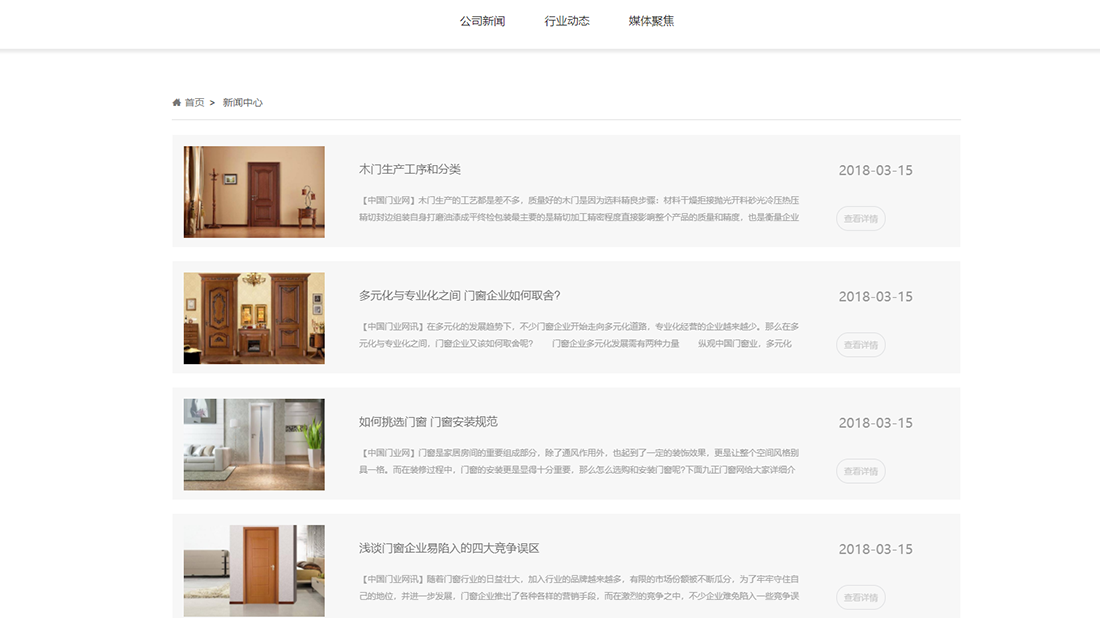
Task: Click 查看详情 for the 门窗安装规范 article
Action: point(860,470)
